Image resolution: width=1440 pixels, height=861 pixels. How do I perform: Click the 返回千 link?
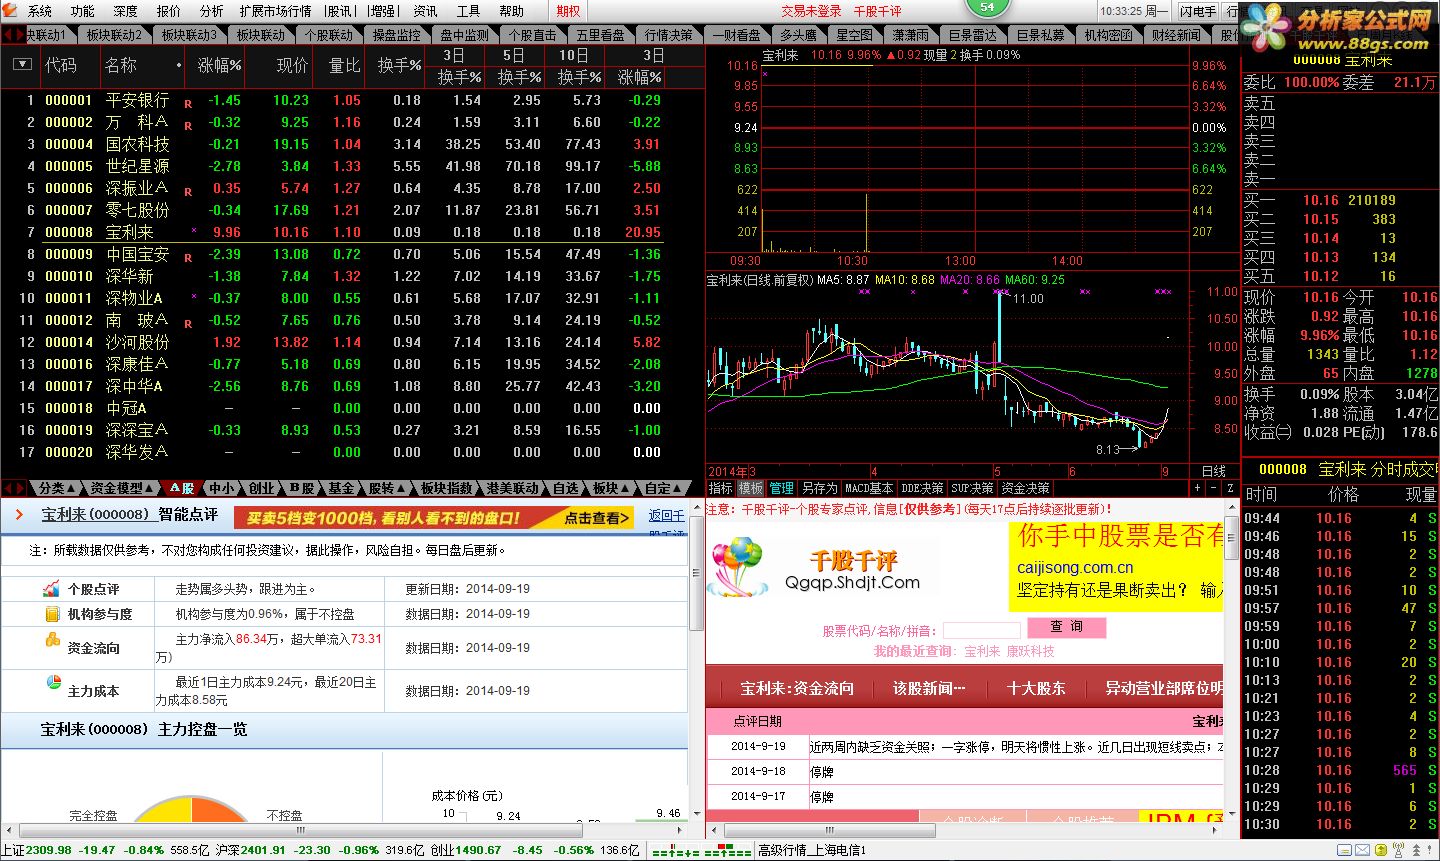[x=666, y=516]
